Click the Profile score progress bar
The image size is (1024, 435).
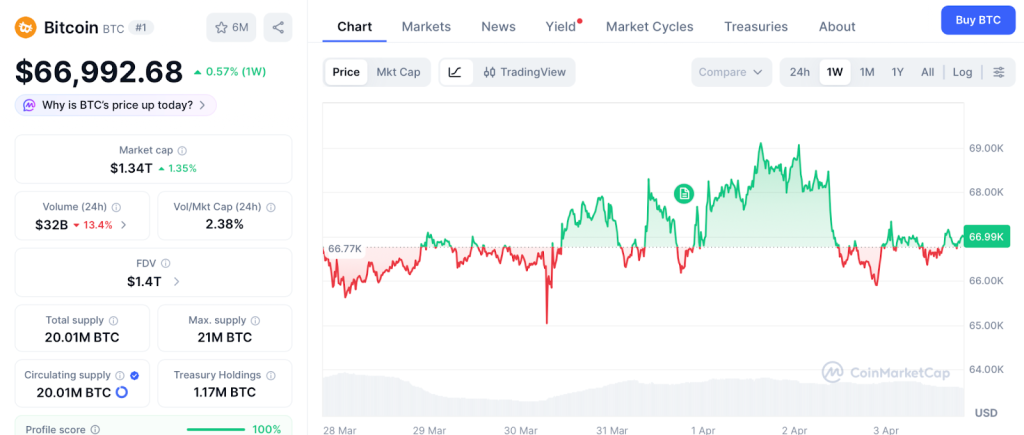(x=215, y=429)
